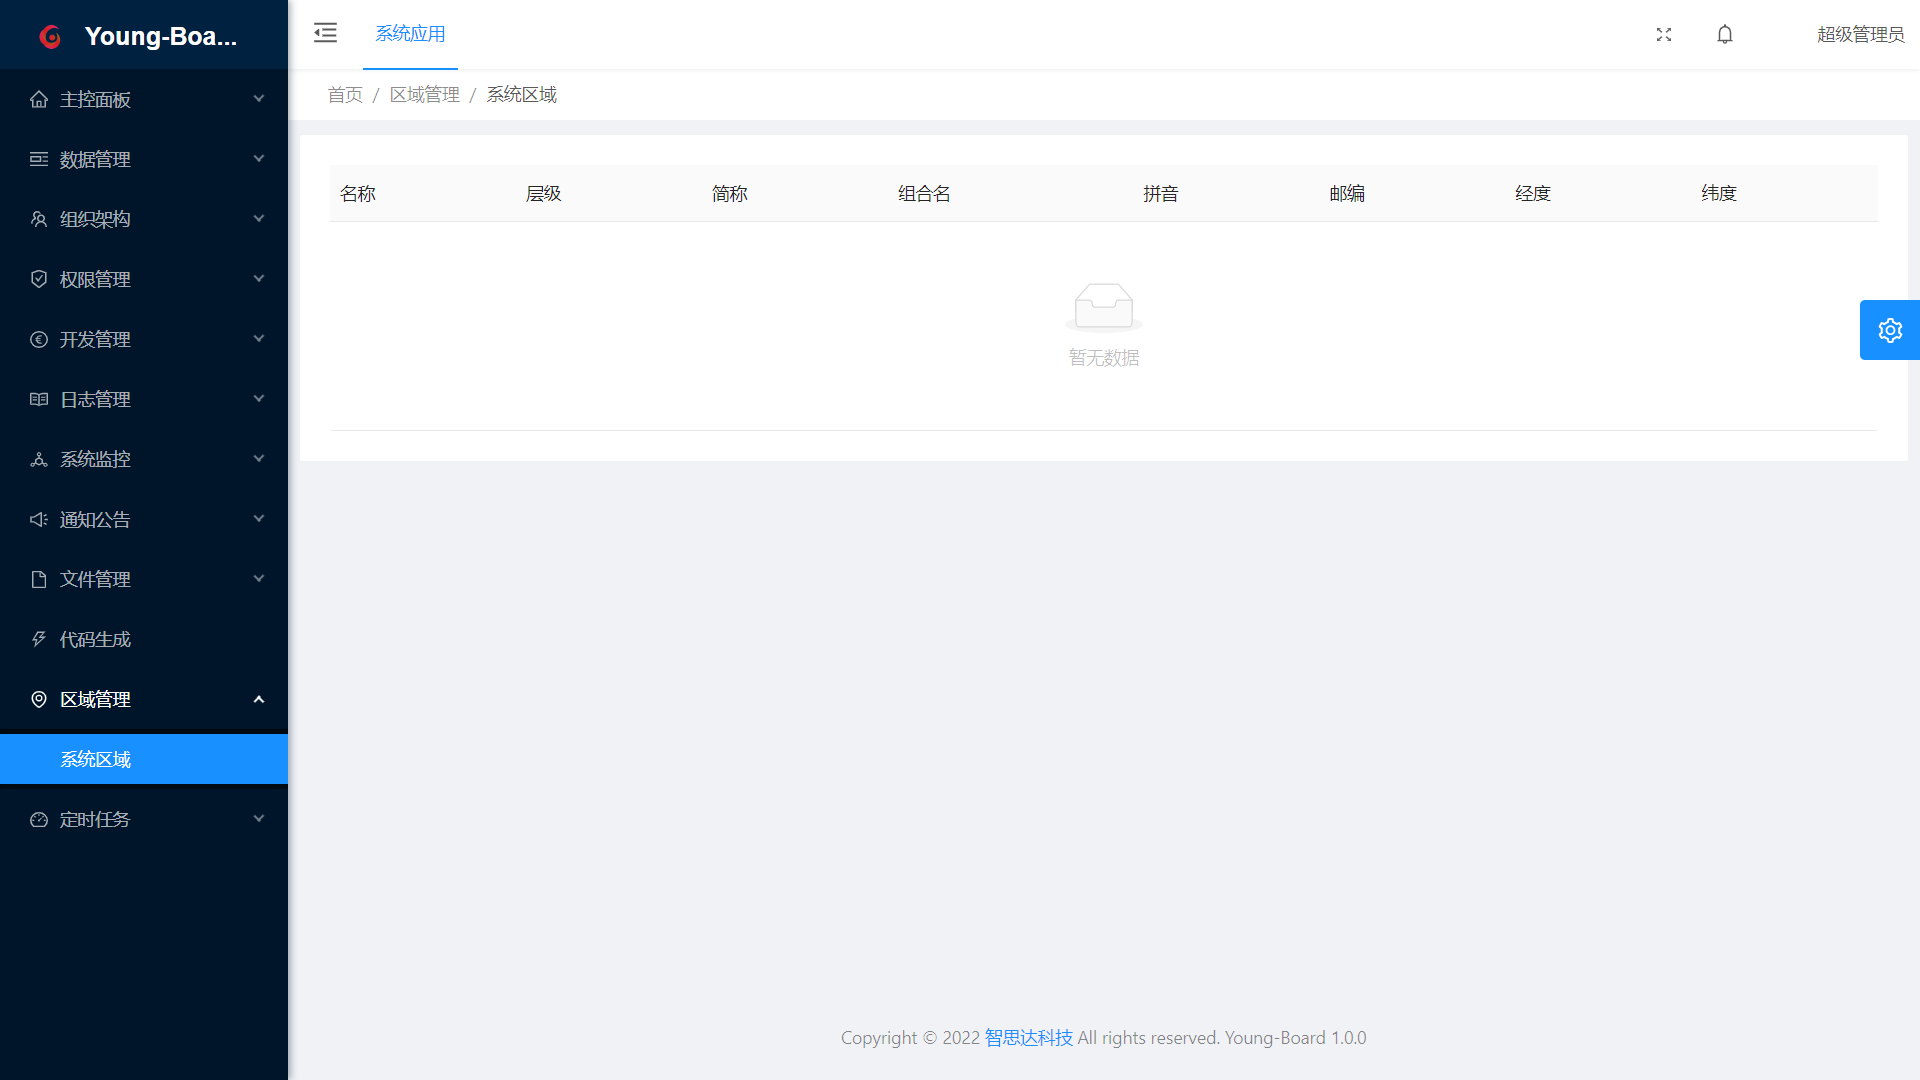Click the 主控面板 home icon

39,99
